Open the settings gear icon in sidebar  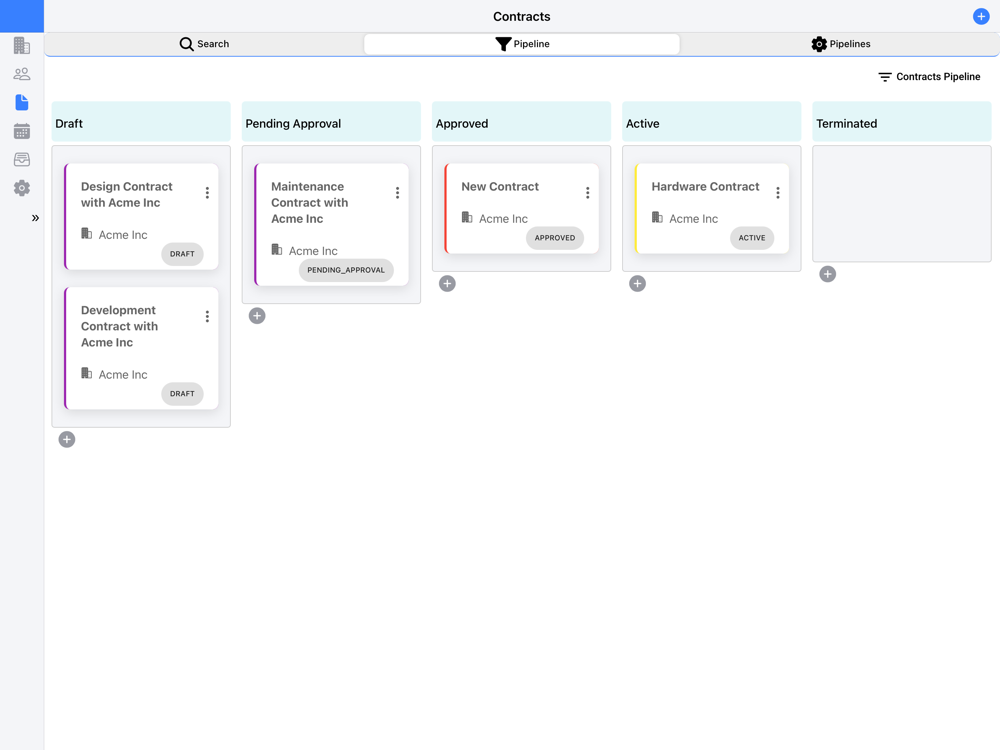coord(22,188)
